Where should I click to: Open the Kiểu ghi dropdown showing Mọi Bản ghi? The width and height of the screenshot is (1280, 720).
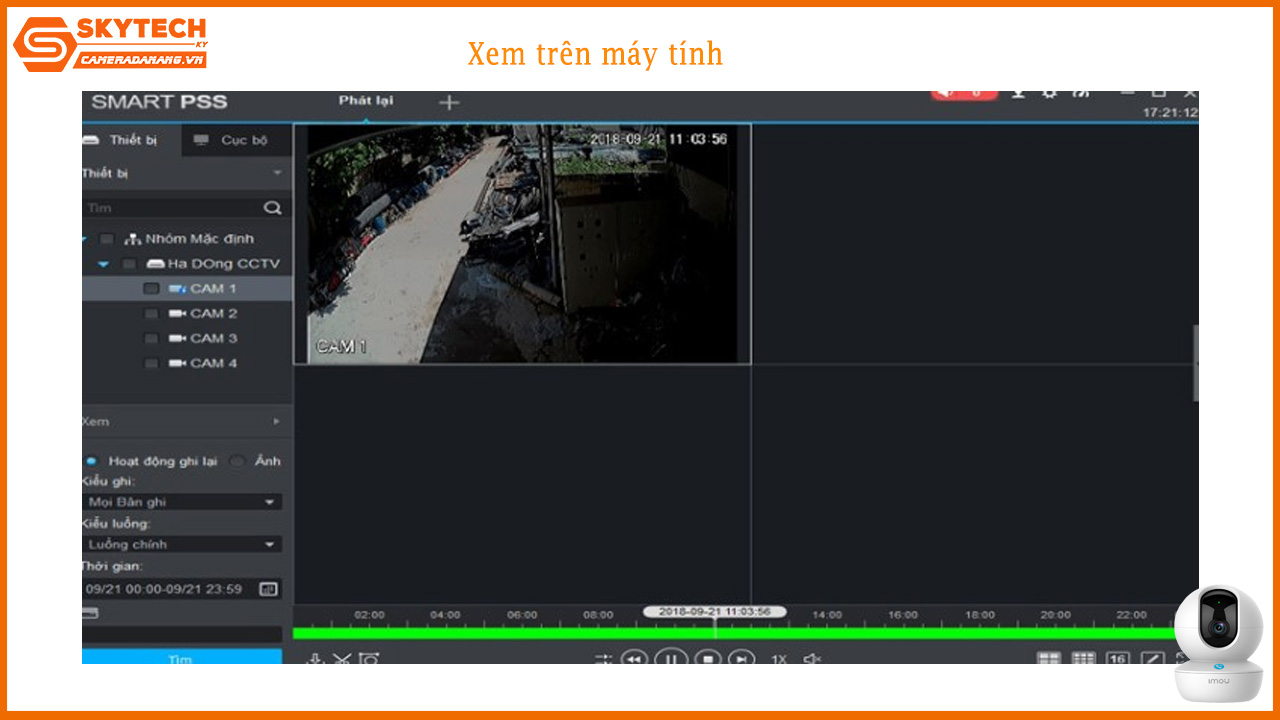(182, 501)
